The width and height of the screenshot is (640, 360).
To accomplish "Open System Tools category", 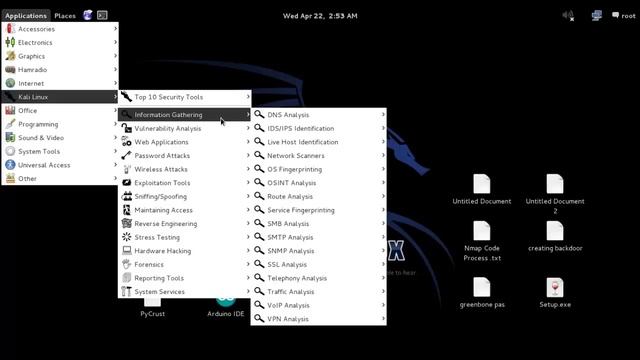I will (x=60, y=151).
